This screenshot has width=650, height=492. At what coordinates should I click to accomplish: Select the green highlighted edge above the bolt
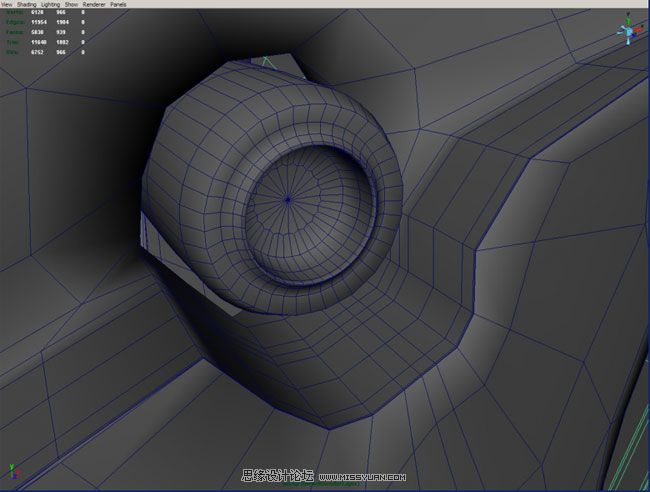click(x=268, y=63)
